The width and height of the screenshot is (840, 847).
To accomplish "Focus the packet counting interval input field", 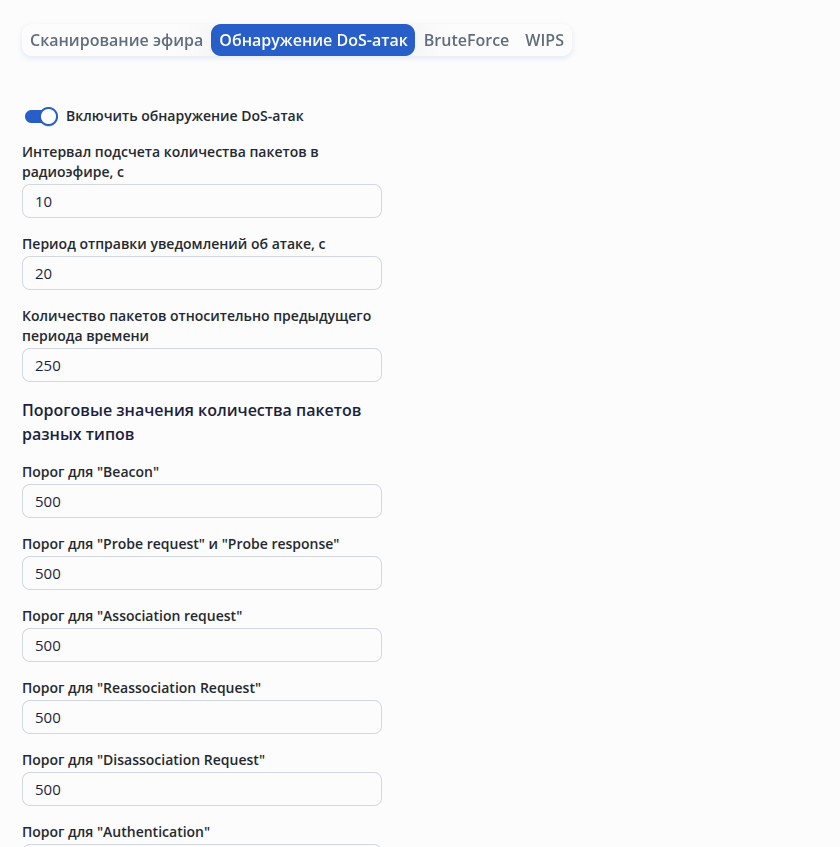I will click(x=201, y=201).
